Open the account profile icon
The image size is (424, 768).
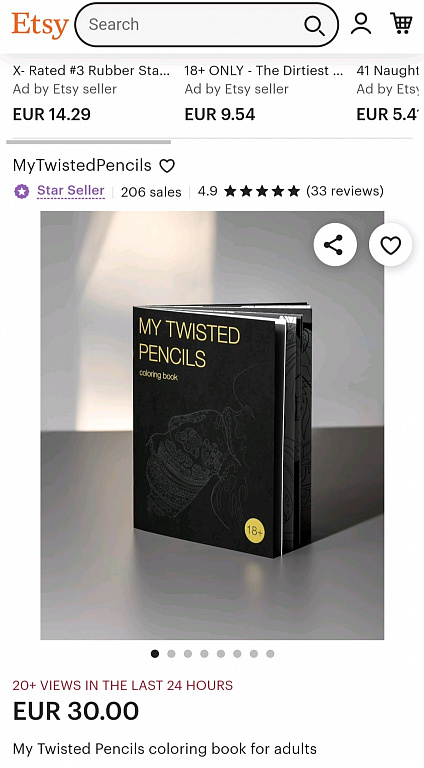point(361,24)
